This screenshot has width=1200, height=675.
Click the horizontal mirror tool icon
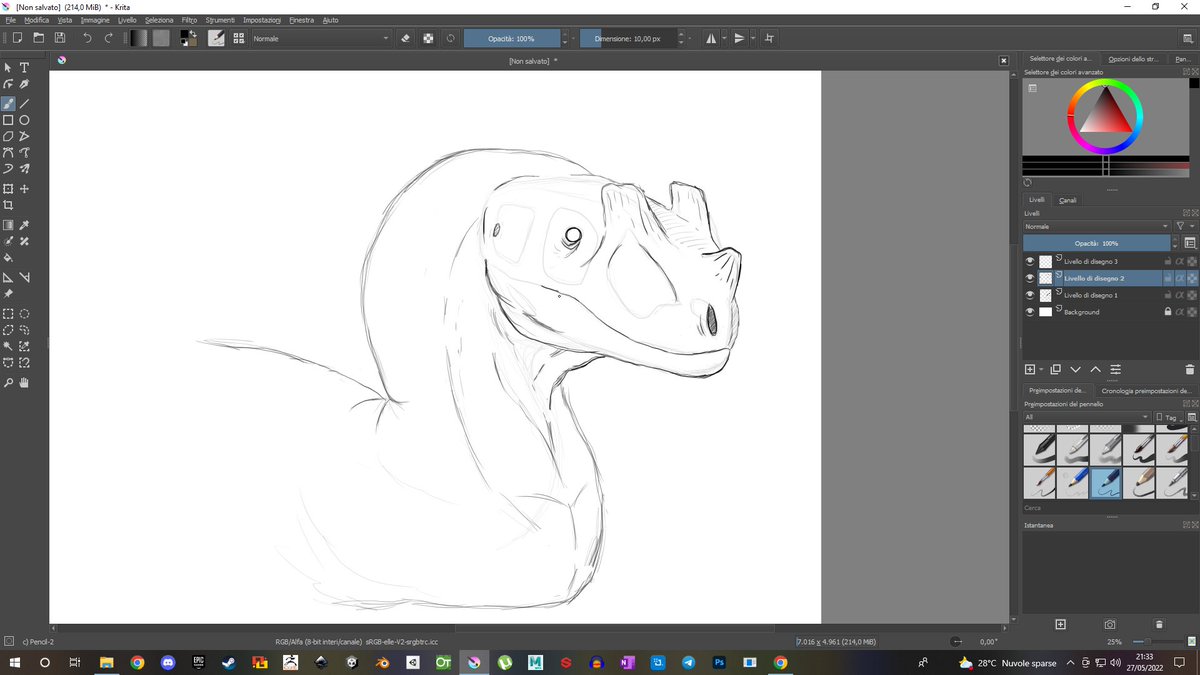711,38
